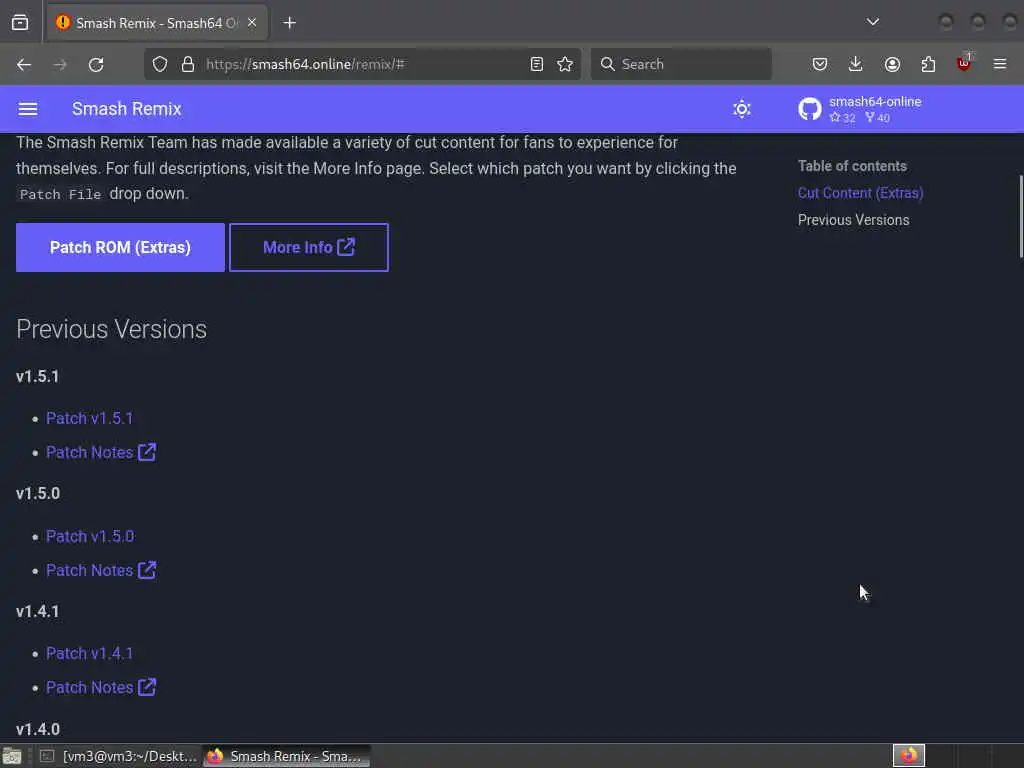Show site security padlock info
The width and height of the screenshot is (1024, 768).
tap(188, 64)
